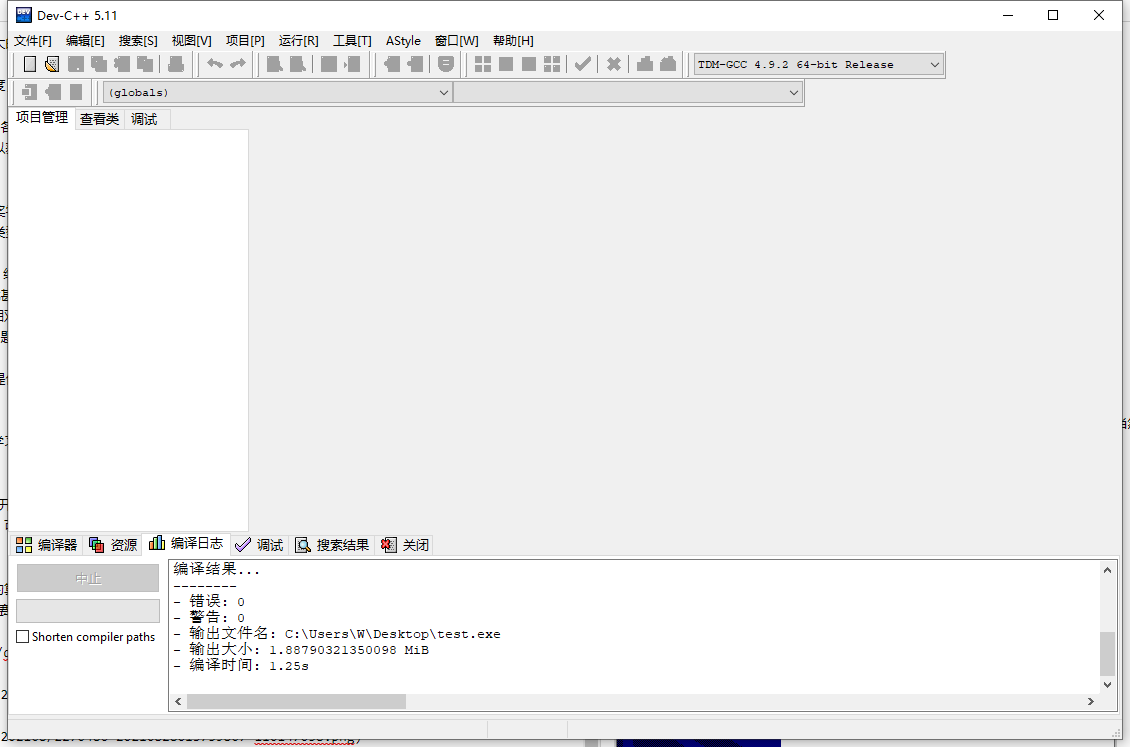Click the 警告: 0 log line
1130x747 pixels.
point(209,617)
